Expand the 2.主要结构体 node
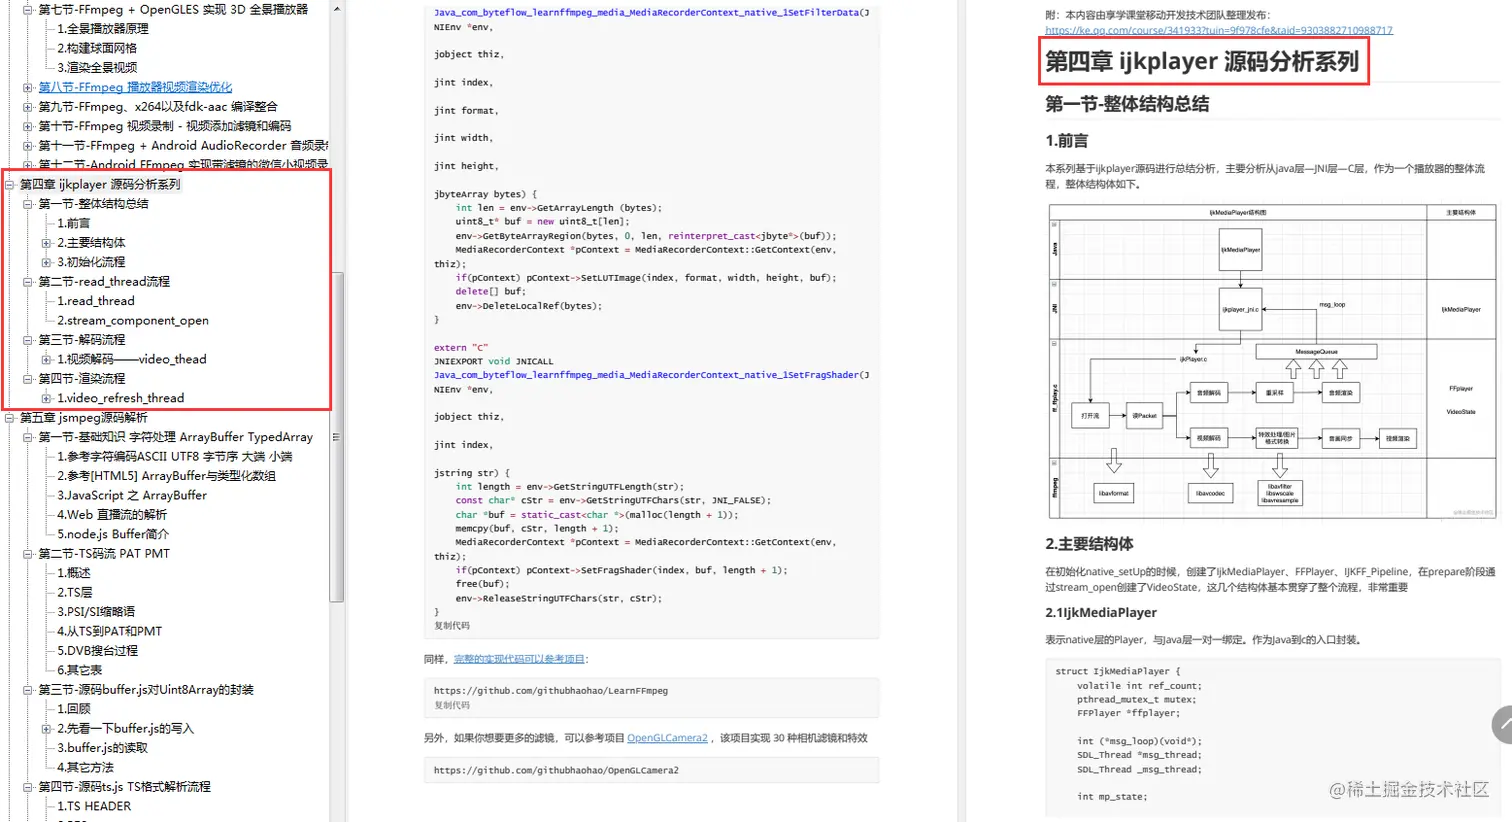 pos(46,243)
